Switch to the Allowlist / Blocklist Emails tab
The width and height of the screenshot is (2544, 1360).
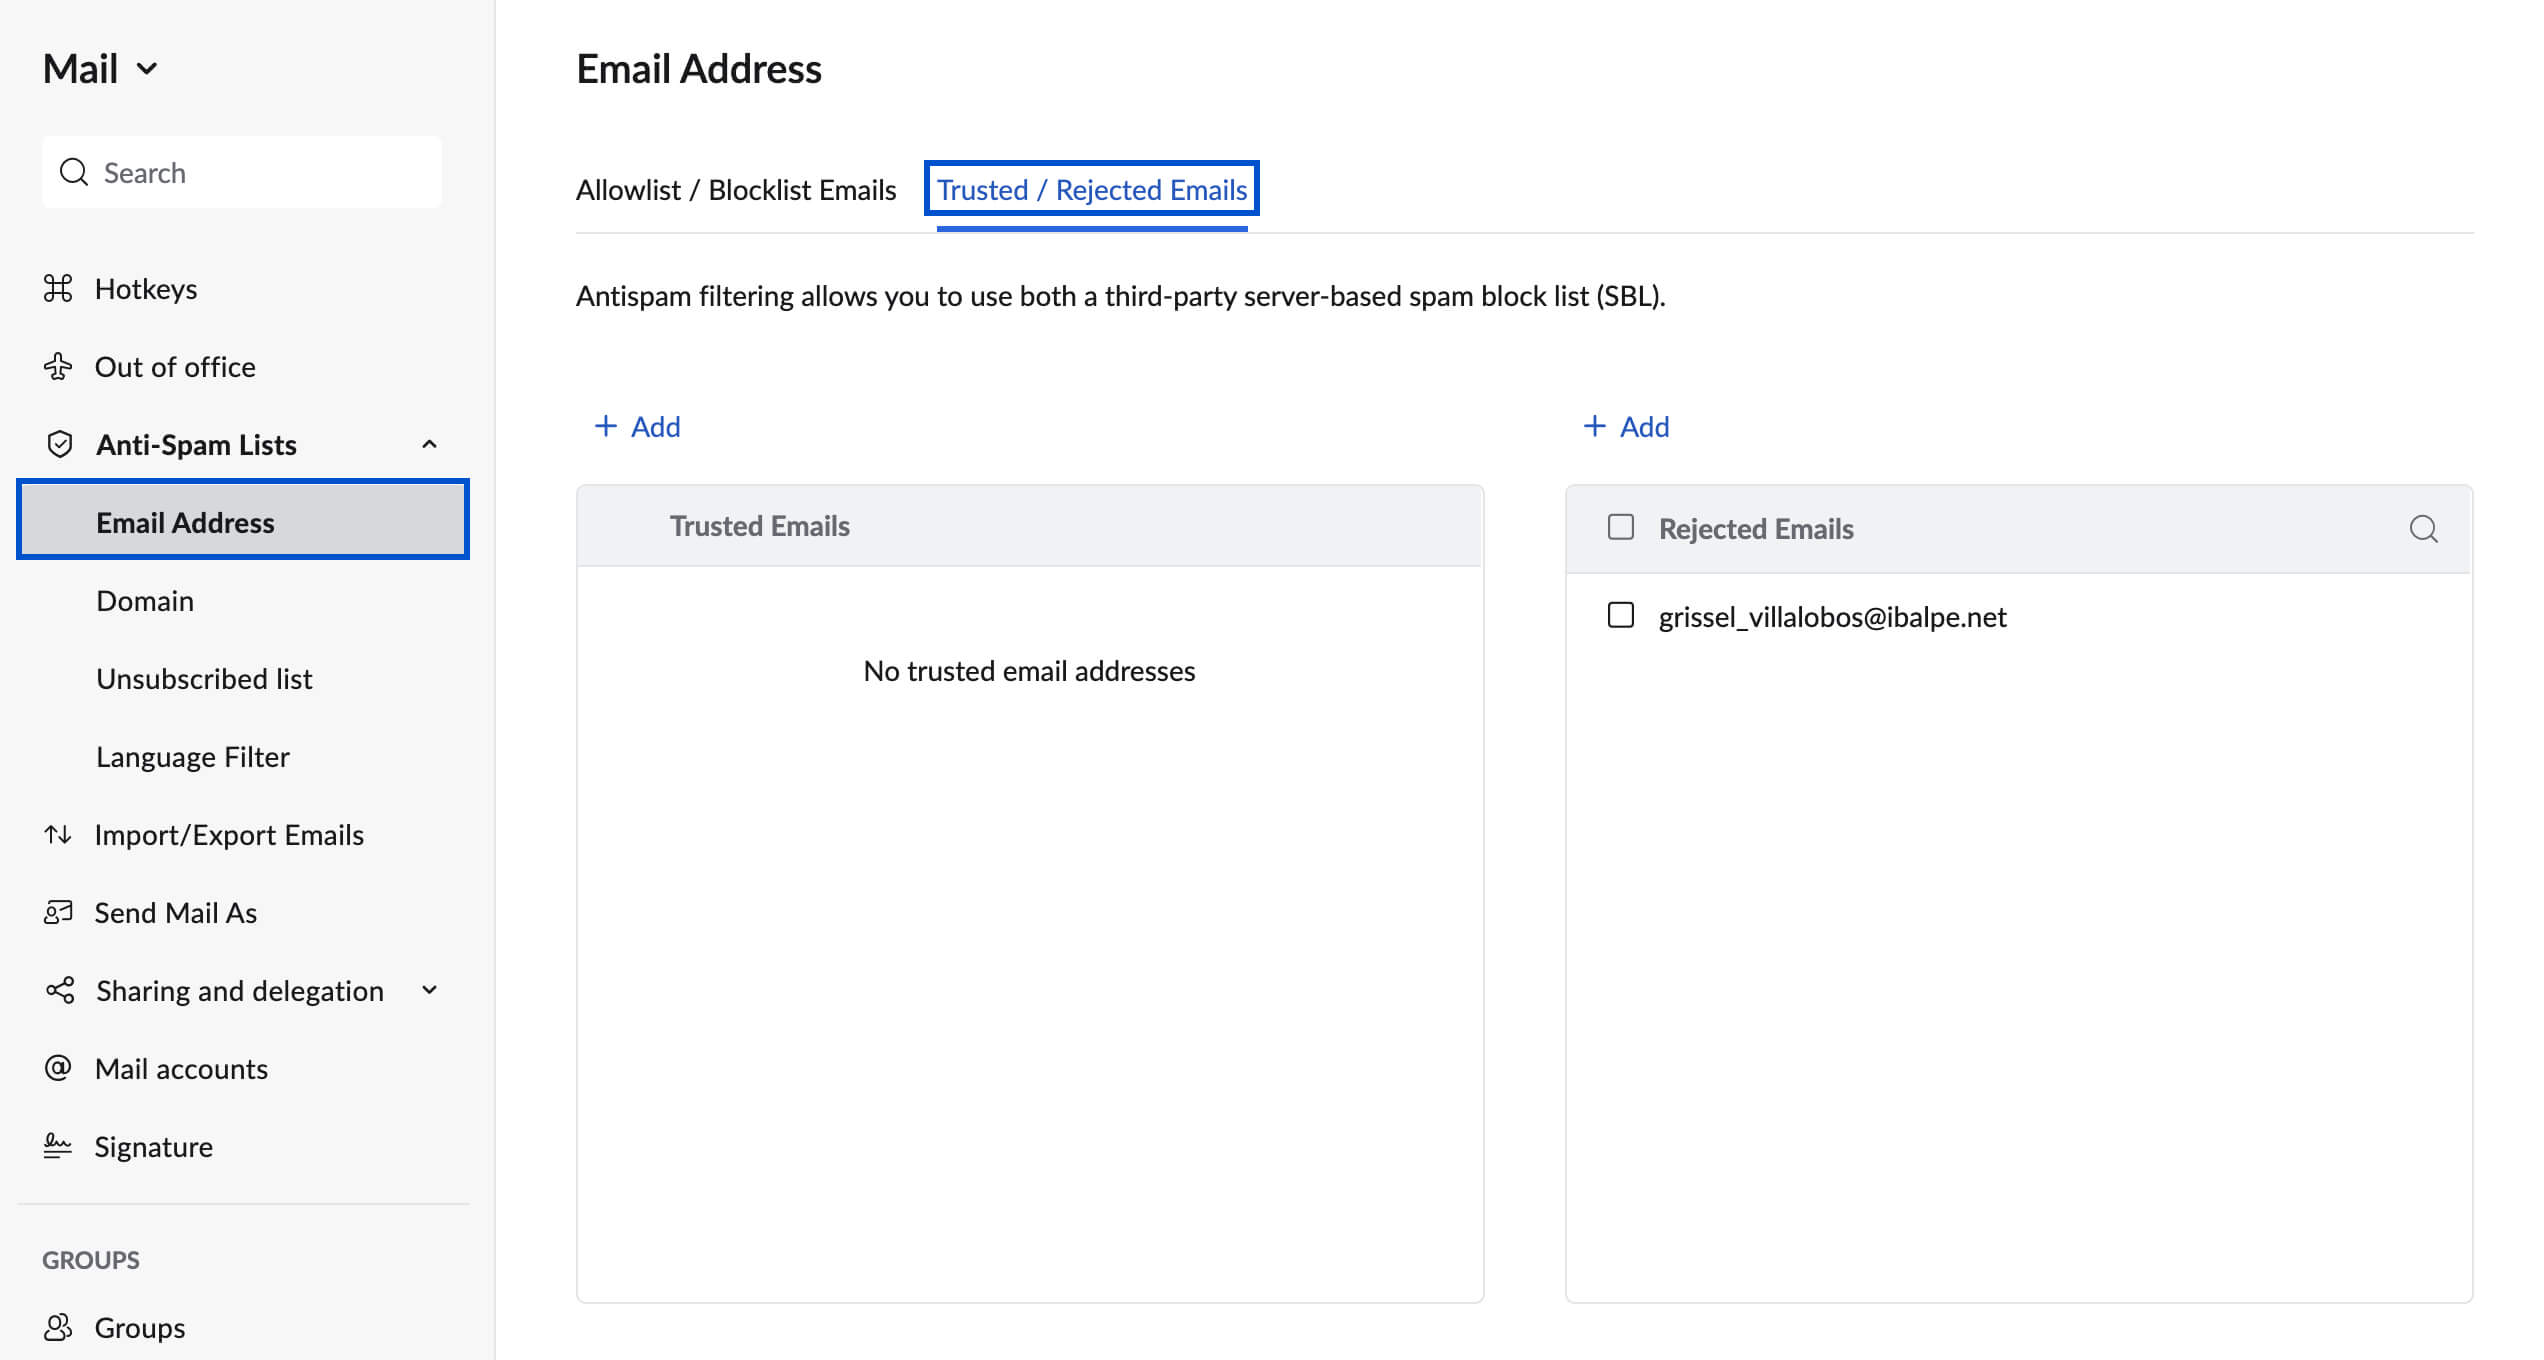tap(735, 189)
